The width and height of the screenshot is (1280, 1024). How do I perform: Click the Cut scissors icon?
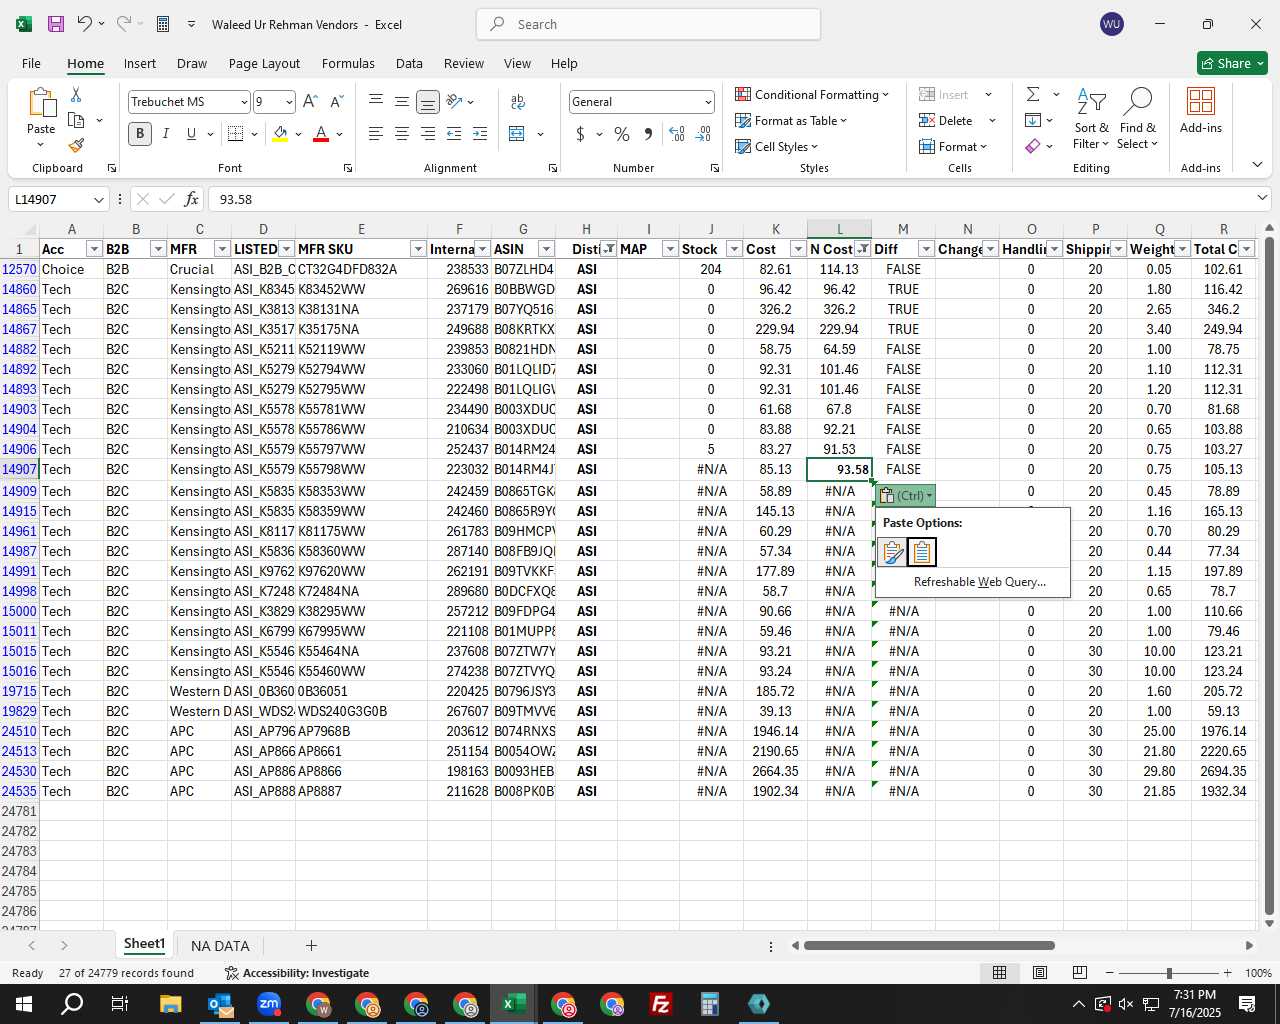(76, 94)
